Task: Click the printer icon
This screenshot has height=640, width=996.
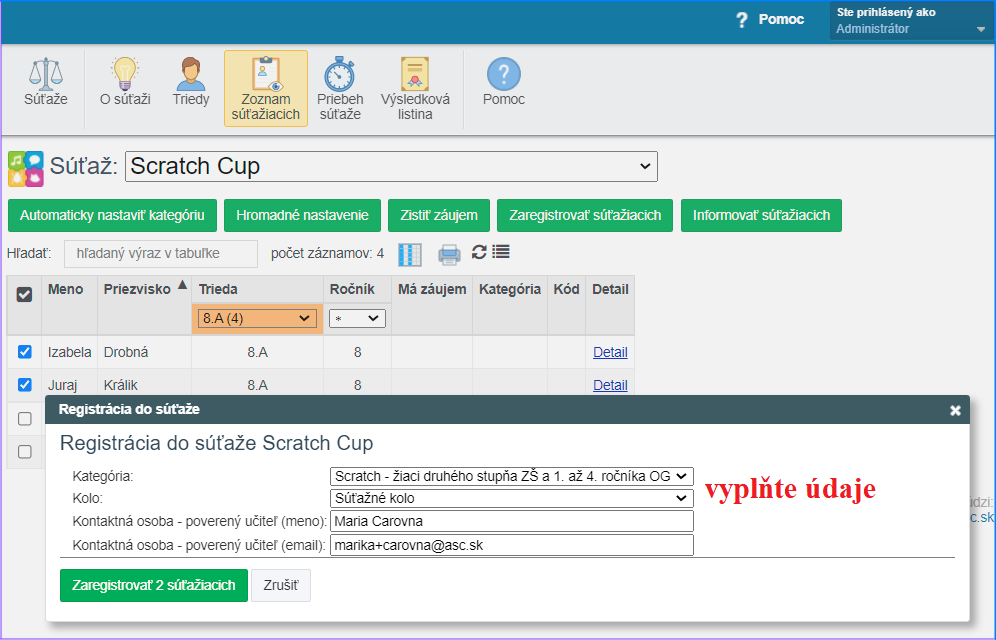Action: tap(449, 255)
